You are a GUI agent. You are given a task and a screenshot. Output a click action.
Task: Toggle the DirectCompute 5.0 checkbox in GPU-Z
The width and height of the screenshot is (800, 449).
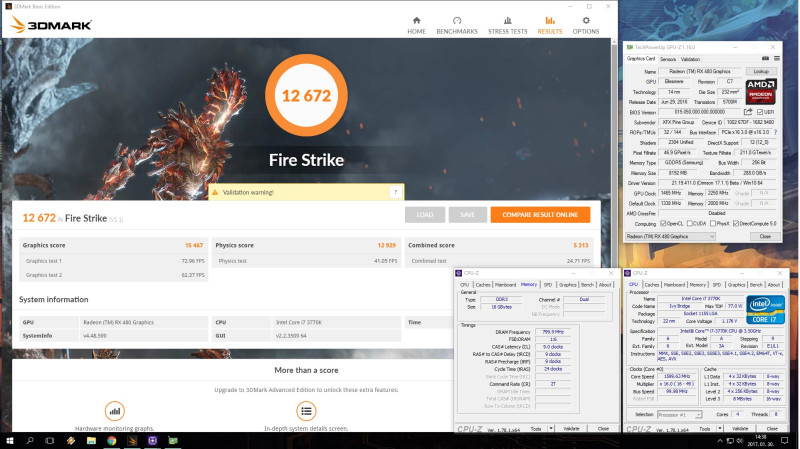pos(736,223)
